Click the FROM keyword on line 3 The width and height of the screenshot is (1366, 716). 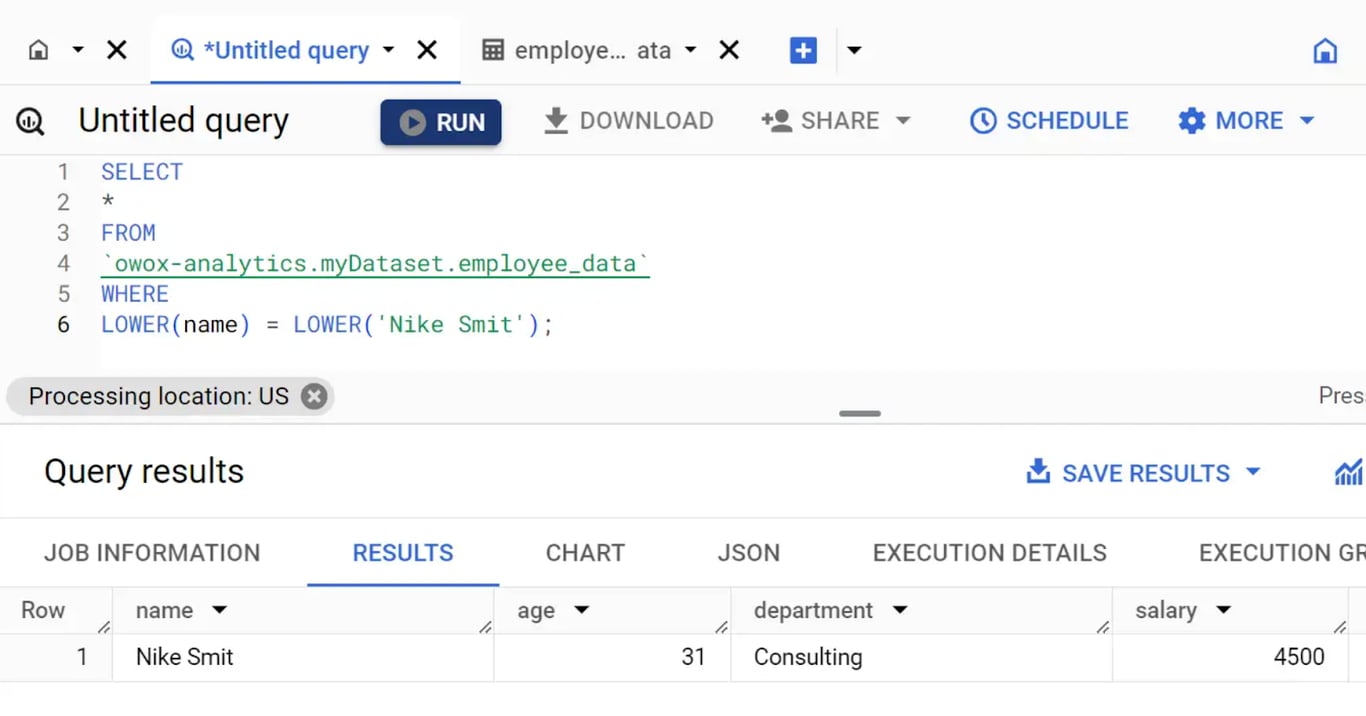pos(128,233)
